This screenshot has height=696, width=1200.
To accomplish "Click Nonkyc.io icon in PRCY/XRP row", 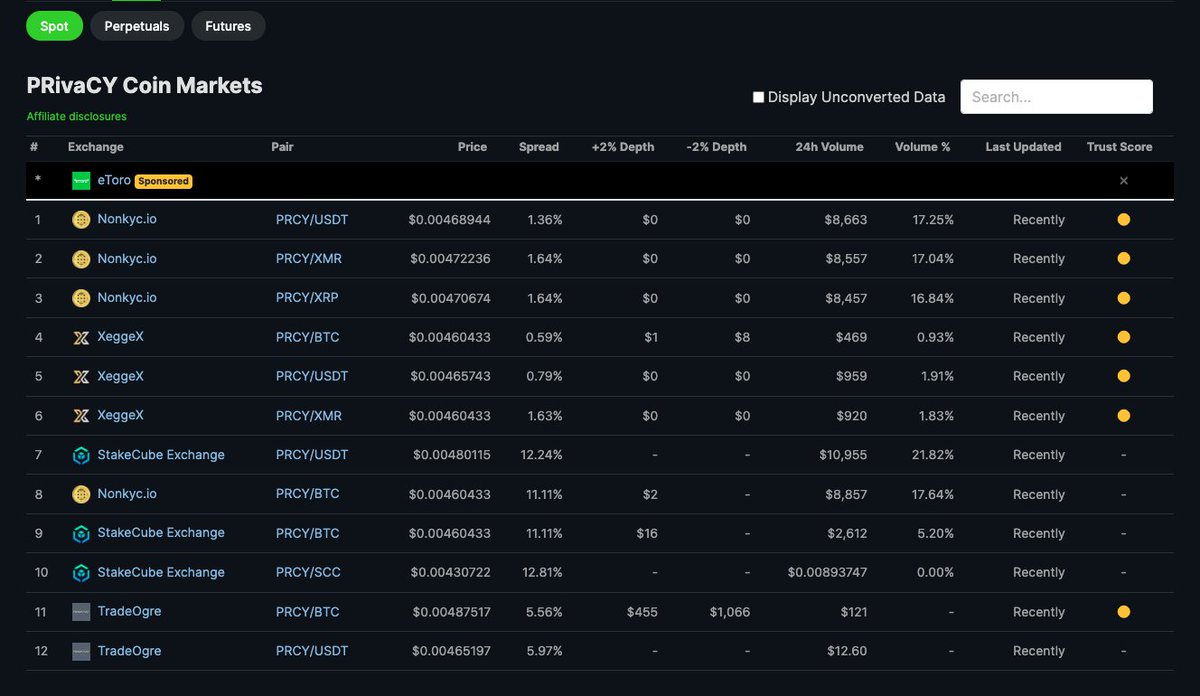I will tap(81, 298).
